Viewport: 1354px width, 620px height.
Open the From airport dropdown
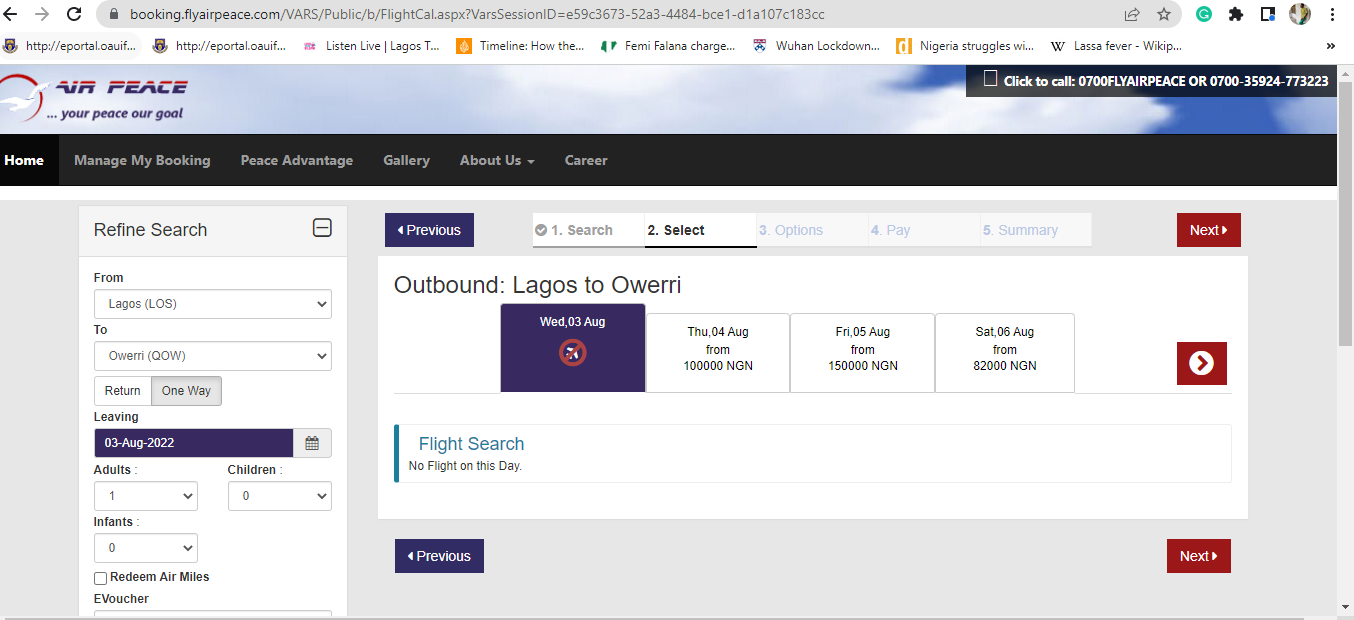213,304
